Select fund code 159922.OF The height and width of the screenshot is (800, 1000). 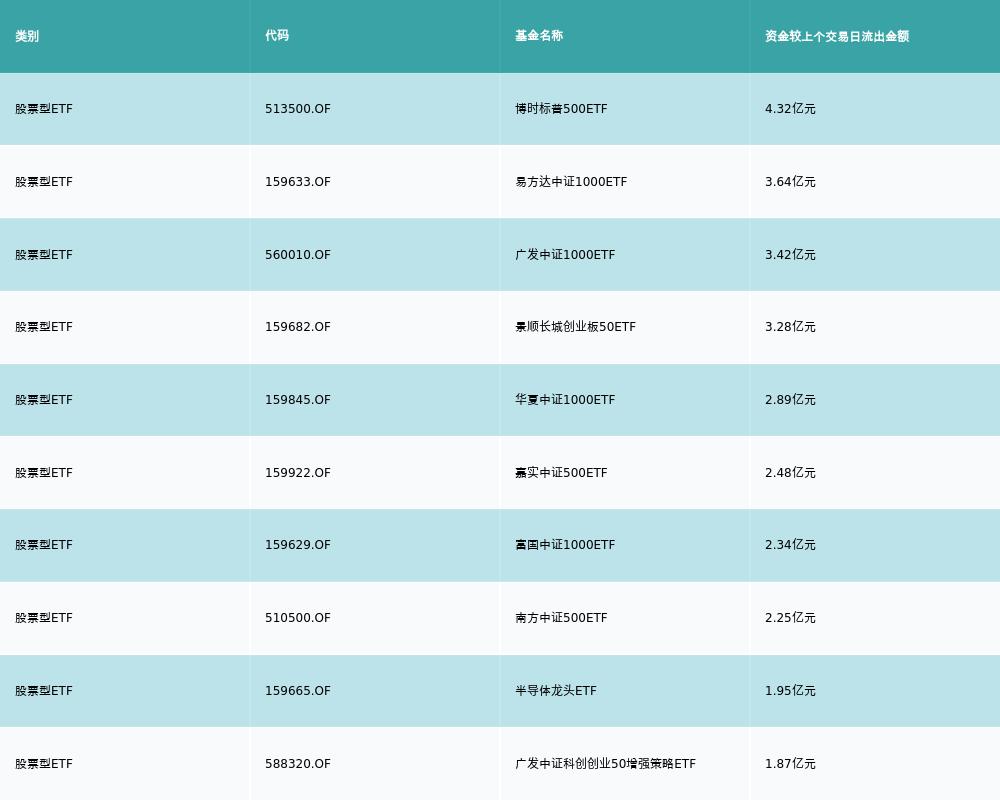(298, 473)
